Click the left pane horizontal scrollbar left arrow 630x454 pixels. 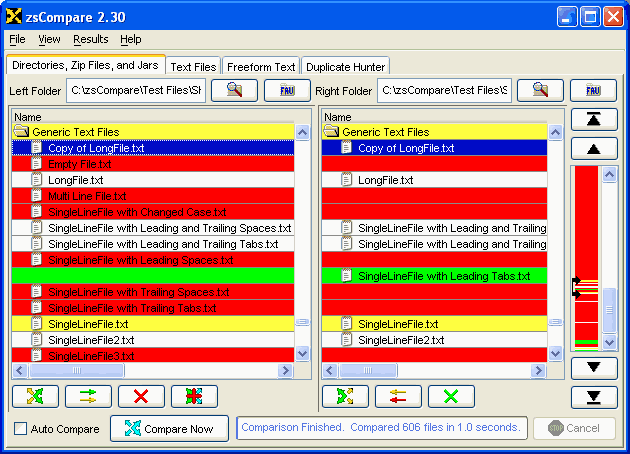[20, 370]
